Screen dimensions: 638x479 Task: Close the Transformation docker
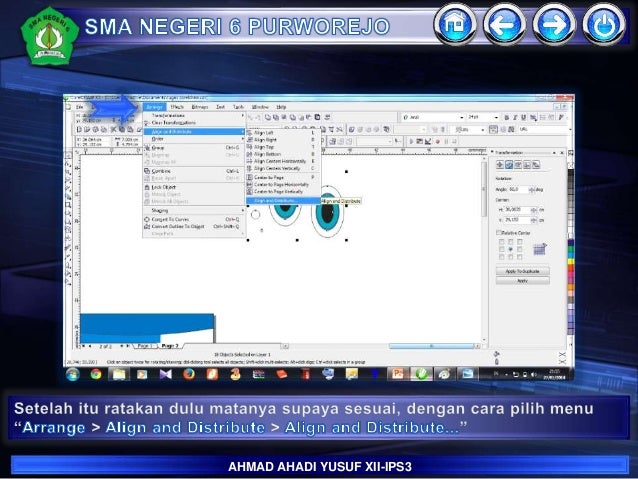point(562,153)
